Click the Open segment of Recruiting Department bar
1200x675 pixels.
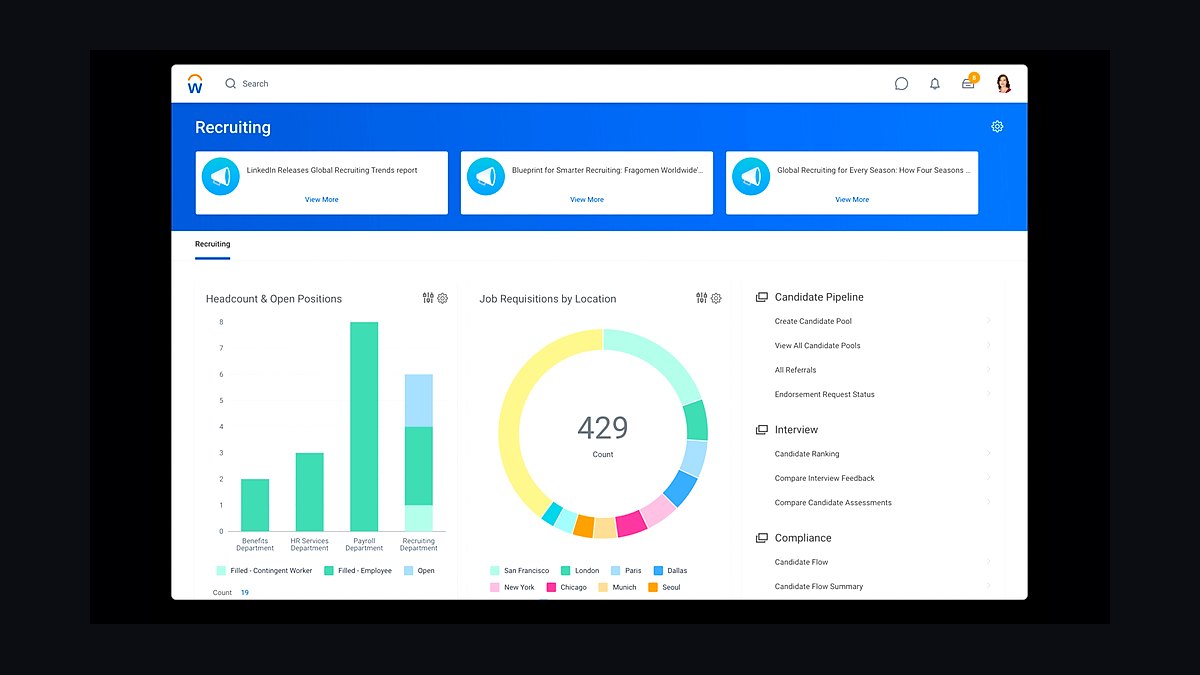[x=419, y=401]
